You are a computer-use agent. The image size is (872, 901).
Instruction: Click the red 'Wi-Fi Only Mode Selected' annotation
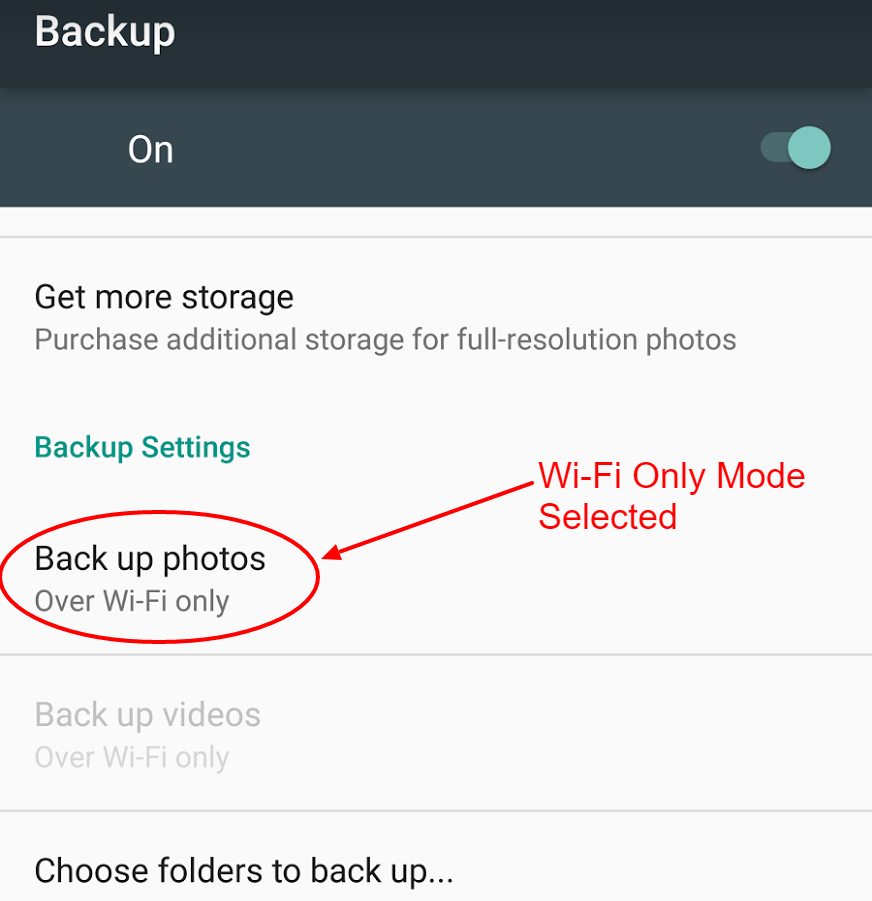[x=672, y=496]
